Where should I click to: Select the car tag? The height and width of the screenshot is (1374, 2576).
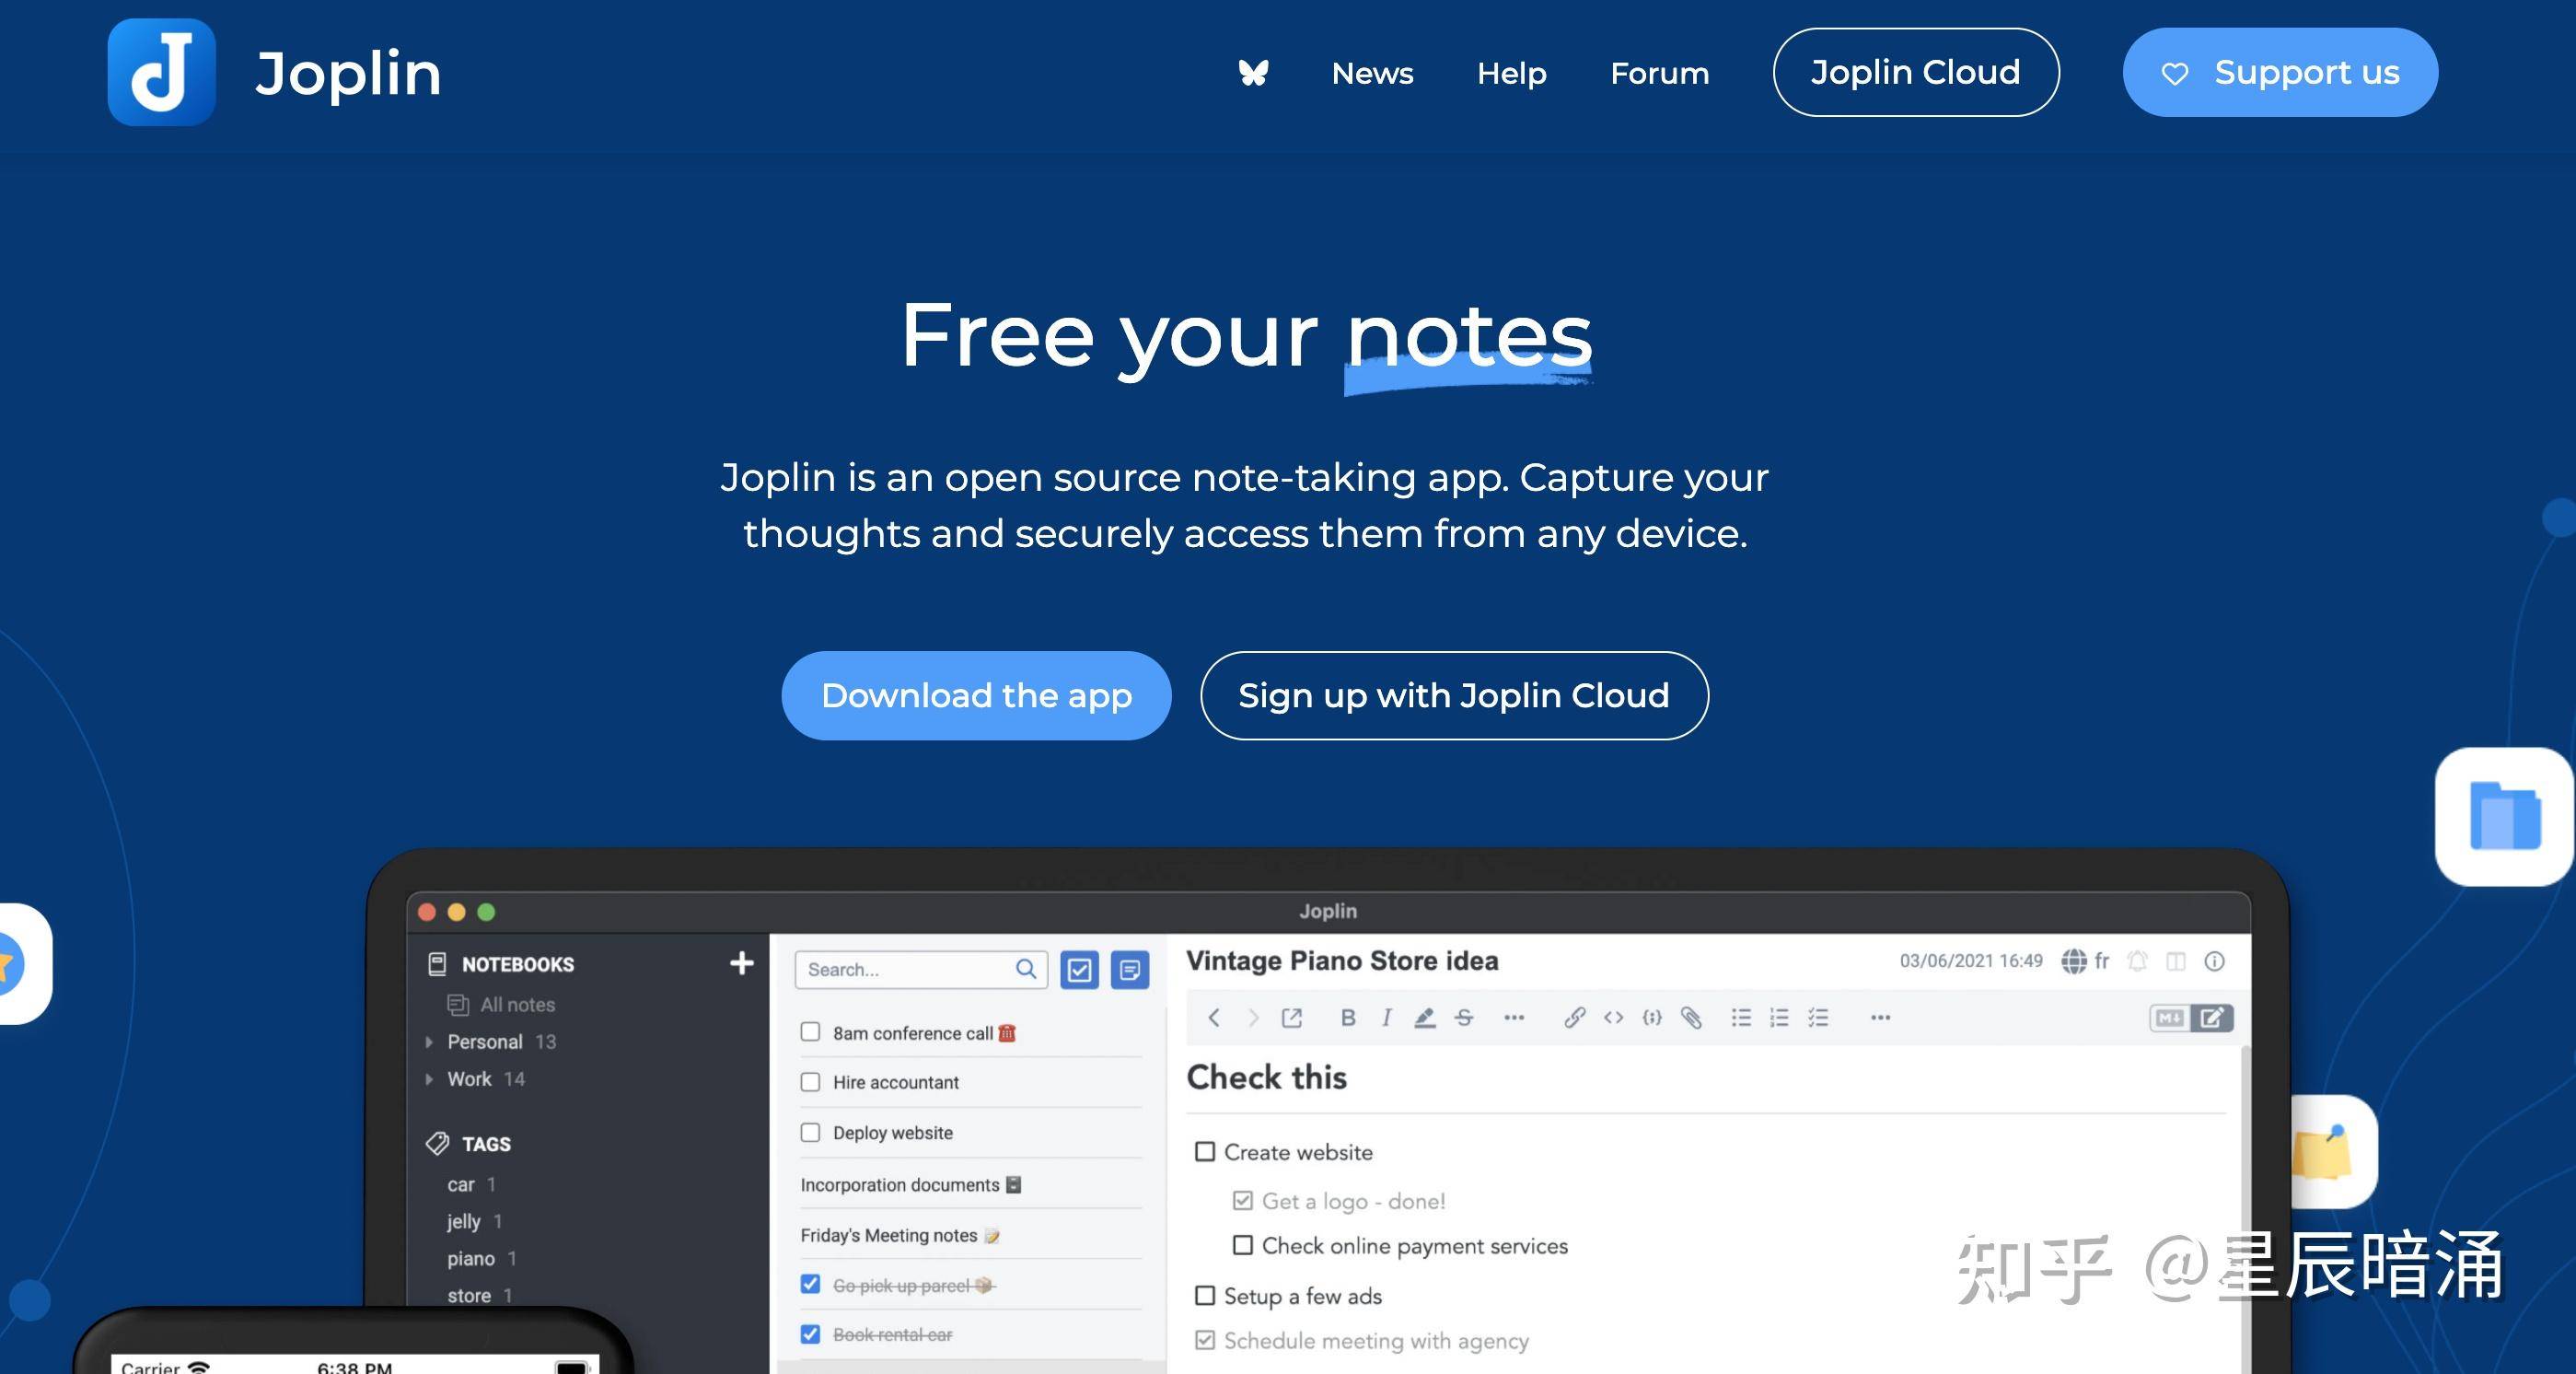pyautogui.click(x=460, y=1185)
